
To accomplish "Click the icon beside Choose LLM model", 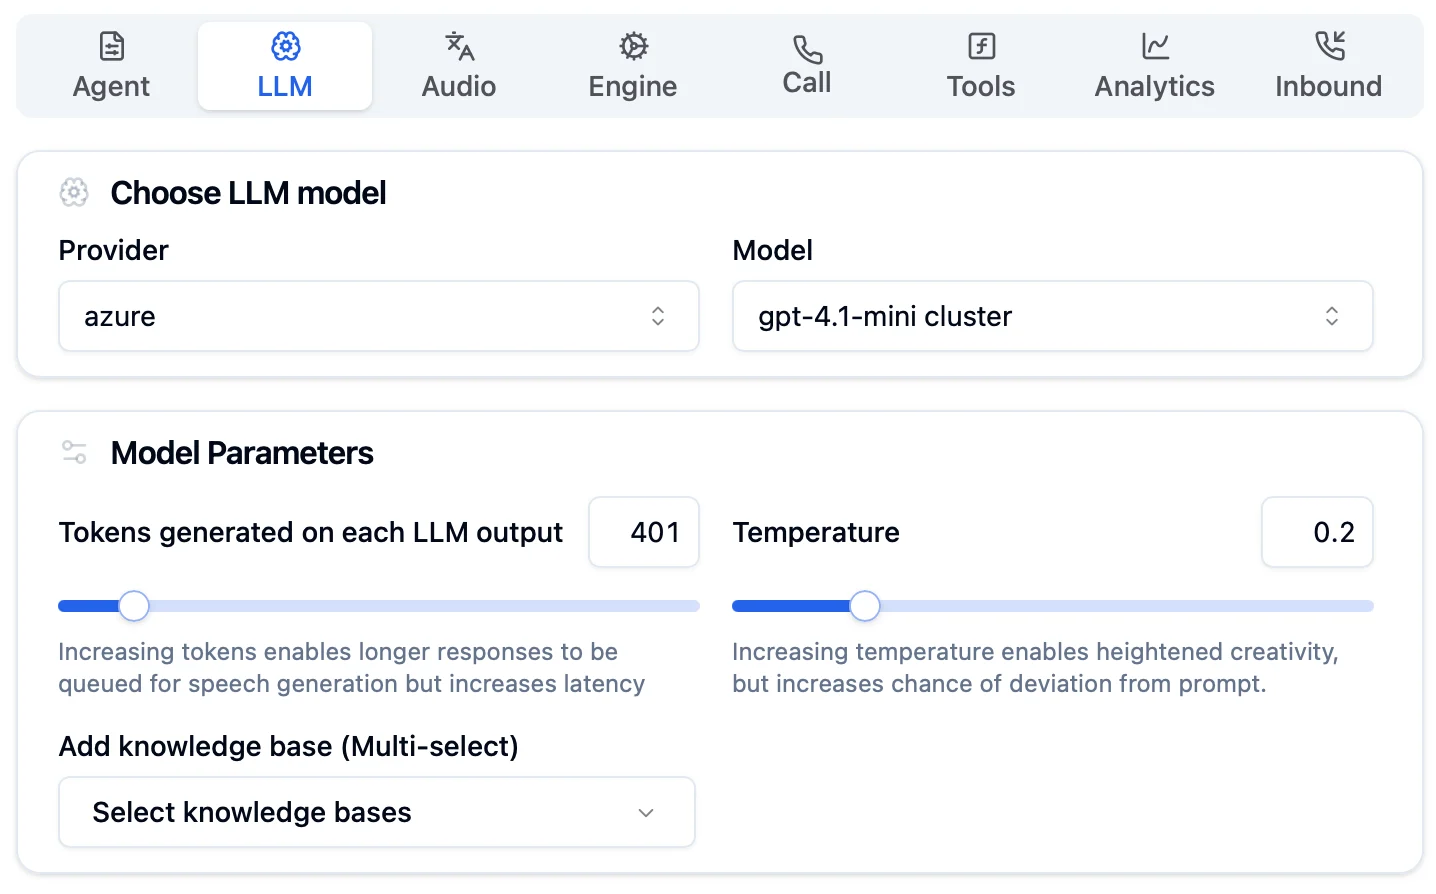I will click(74, 192).
